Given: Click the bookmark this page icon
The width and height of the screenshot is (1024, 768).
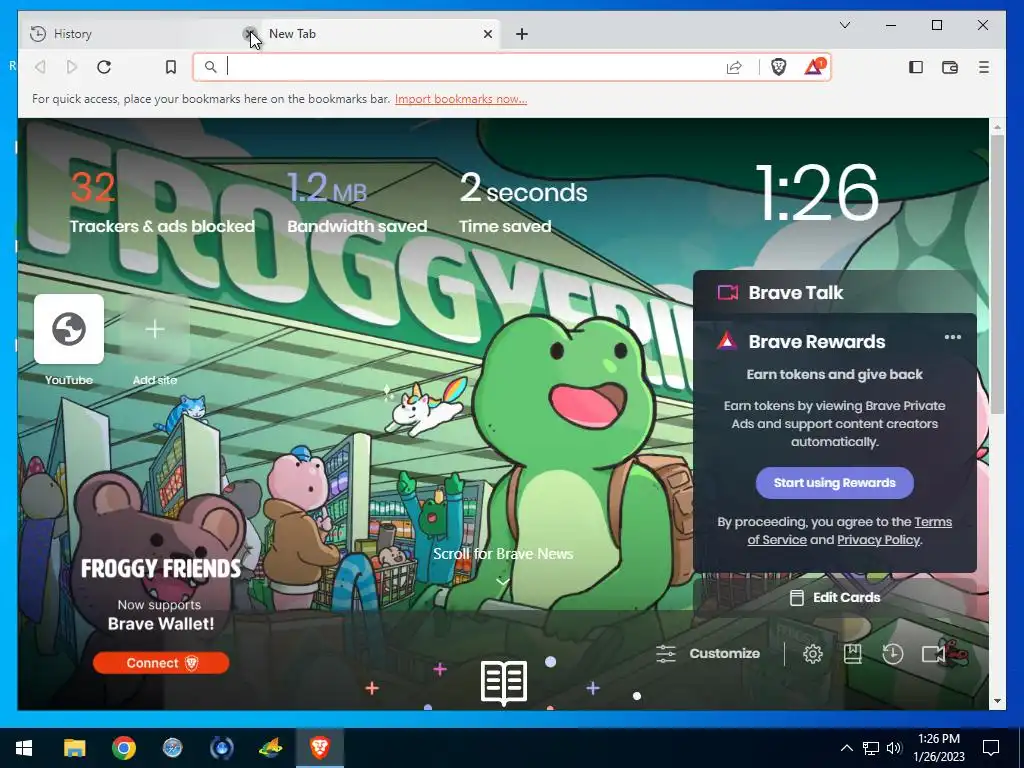Looking at the screenshot, I should (170, 67).
